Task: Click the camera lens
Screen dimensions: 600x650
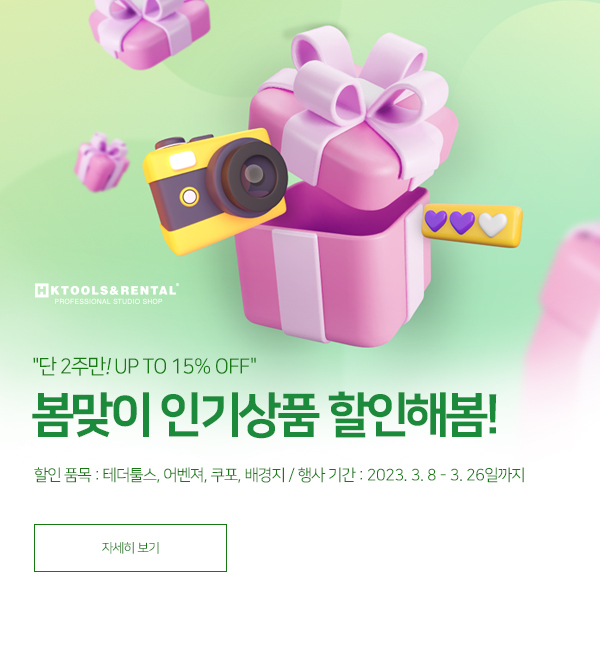Action: coord(250,176)
